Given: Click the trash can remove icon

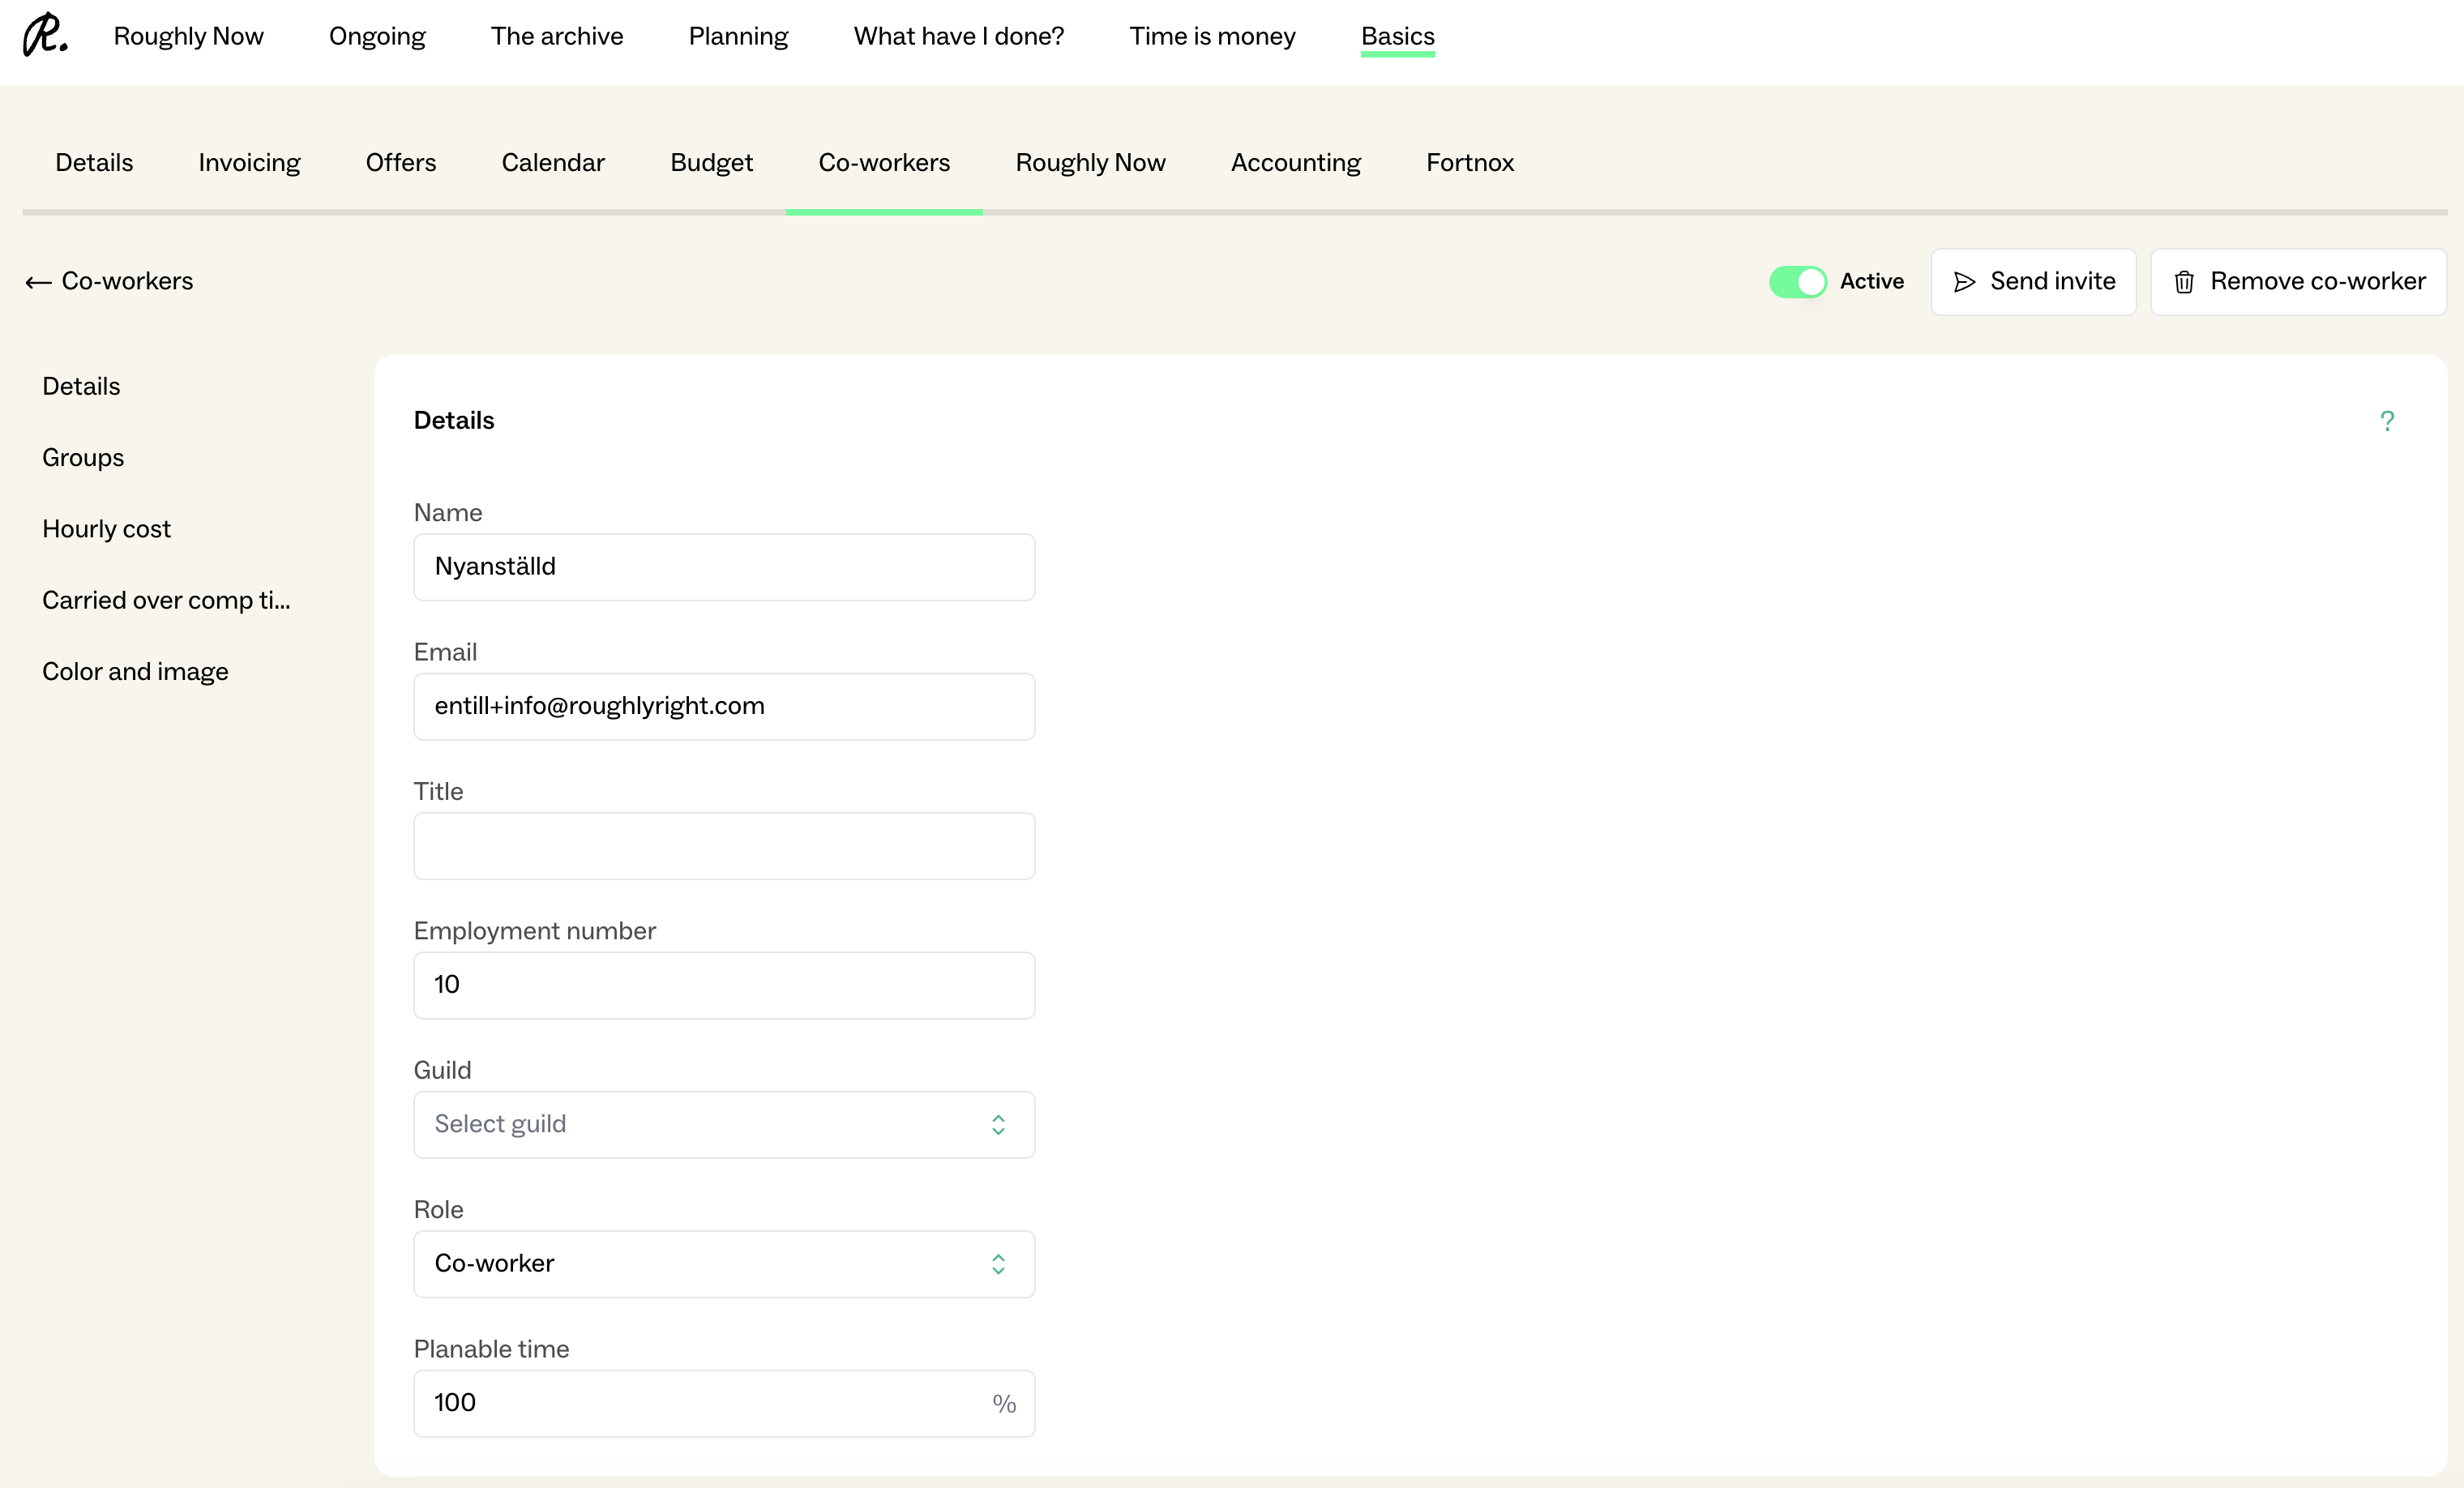Looking at the screenshot, I should 2184,282.
